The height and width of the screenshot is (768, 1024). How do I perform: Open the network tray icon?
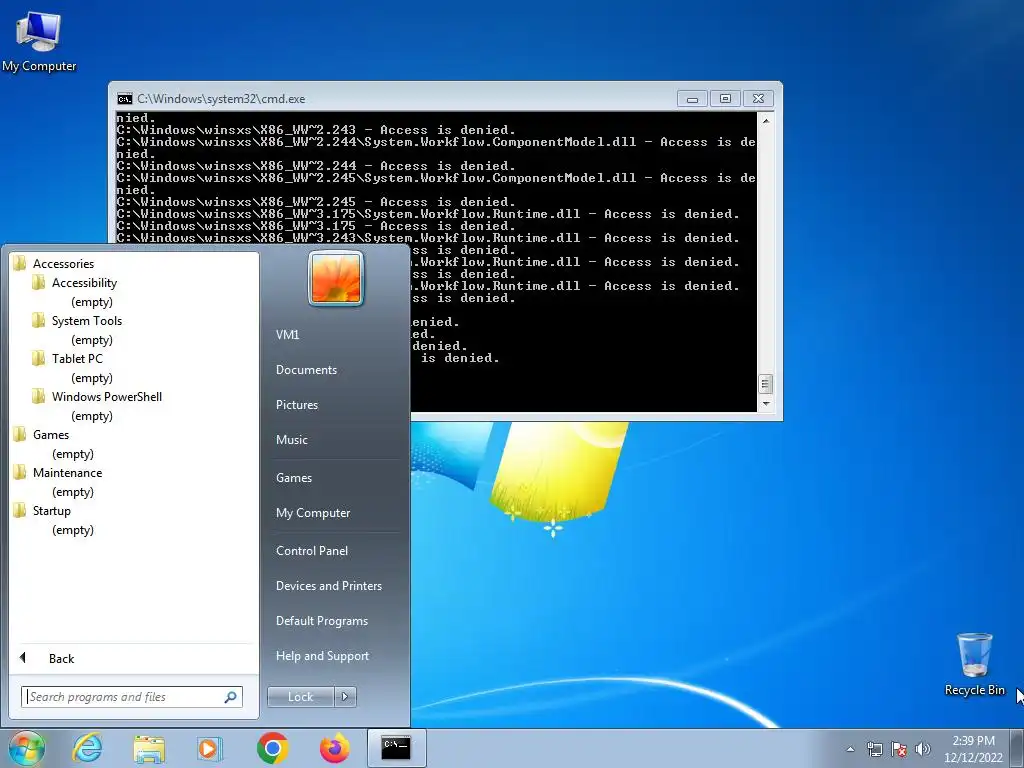coord(874,749)
